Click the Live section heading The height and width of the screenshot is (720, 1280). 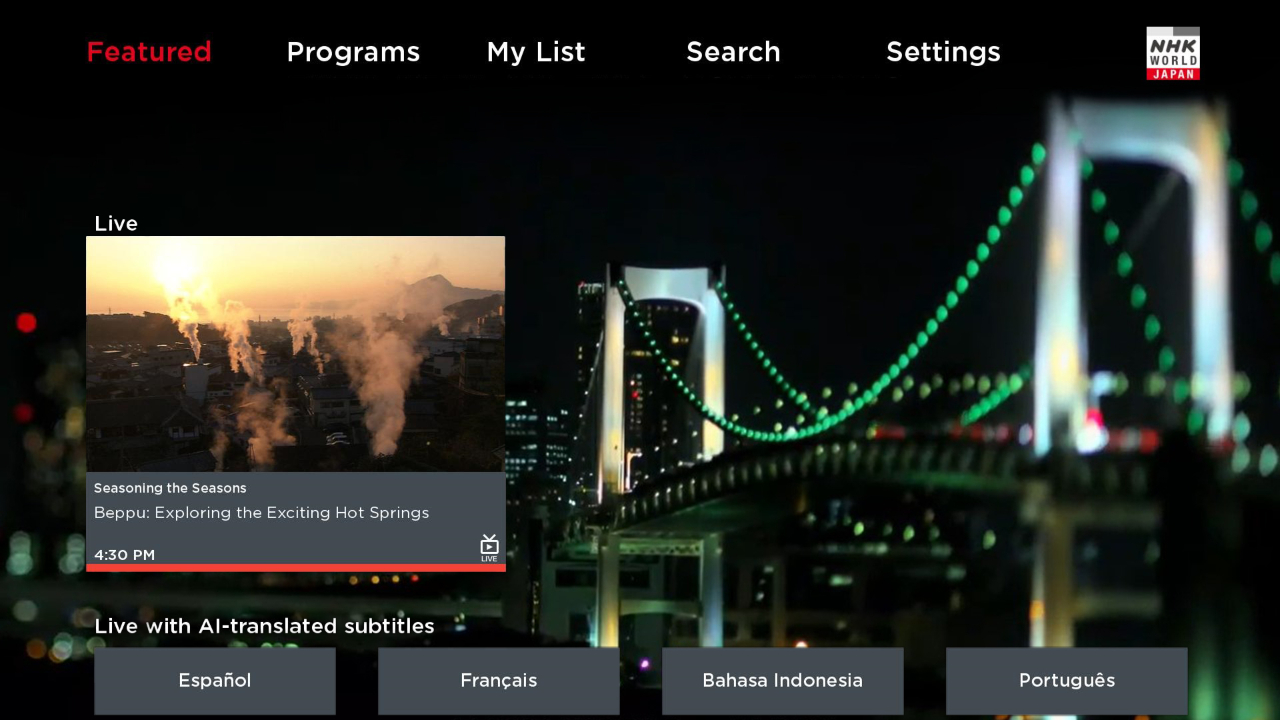pyautogui.click(x=116, y=223)
